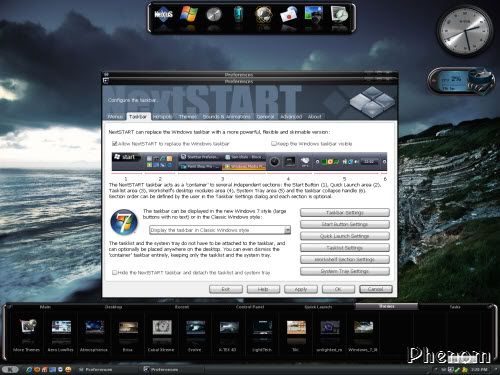
Task: Click the blue oval desktop widget under the clock
Action: (461, 81)
